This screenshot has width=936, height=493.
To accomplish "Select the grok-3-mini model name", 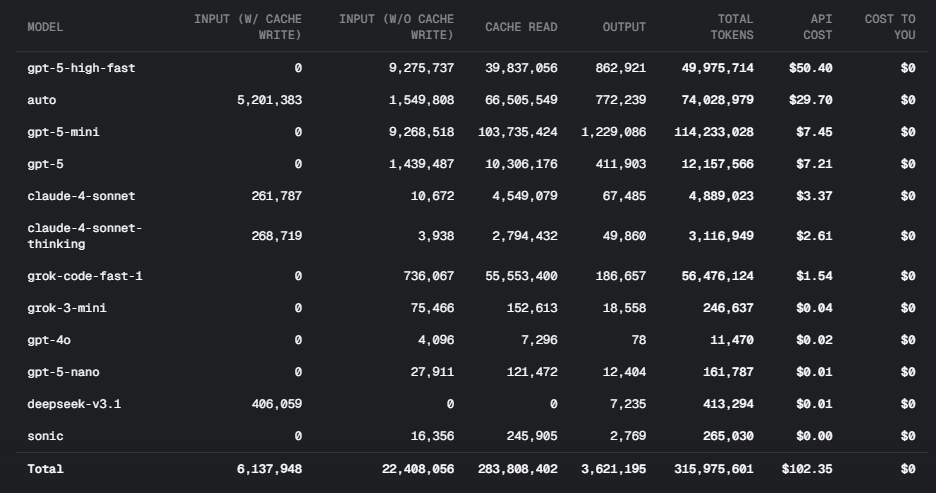I will [66, 308].
